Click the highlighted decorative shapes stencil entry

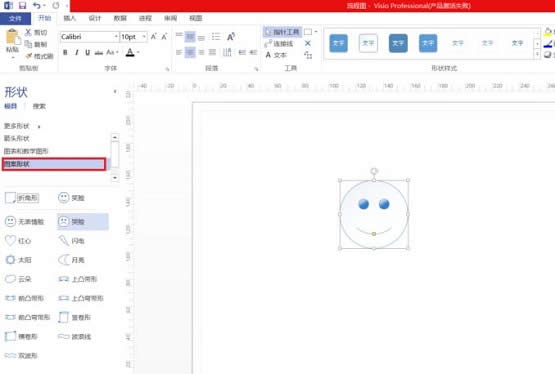pyautogui.click(x=54, y=164)
